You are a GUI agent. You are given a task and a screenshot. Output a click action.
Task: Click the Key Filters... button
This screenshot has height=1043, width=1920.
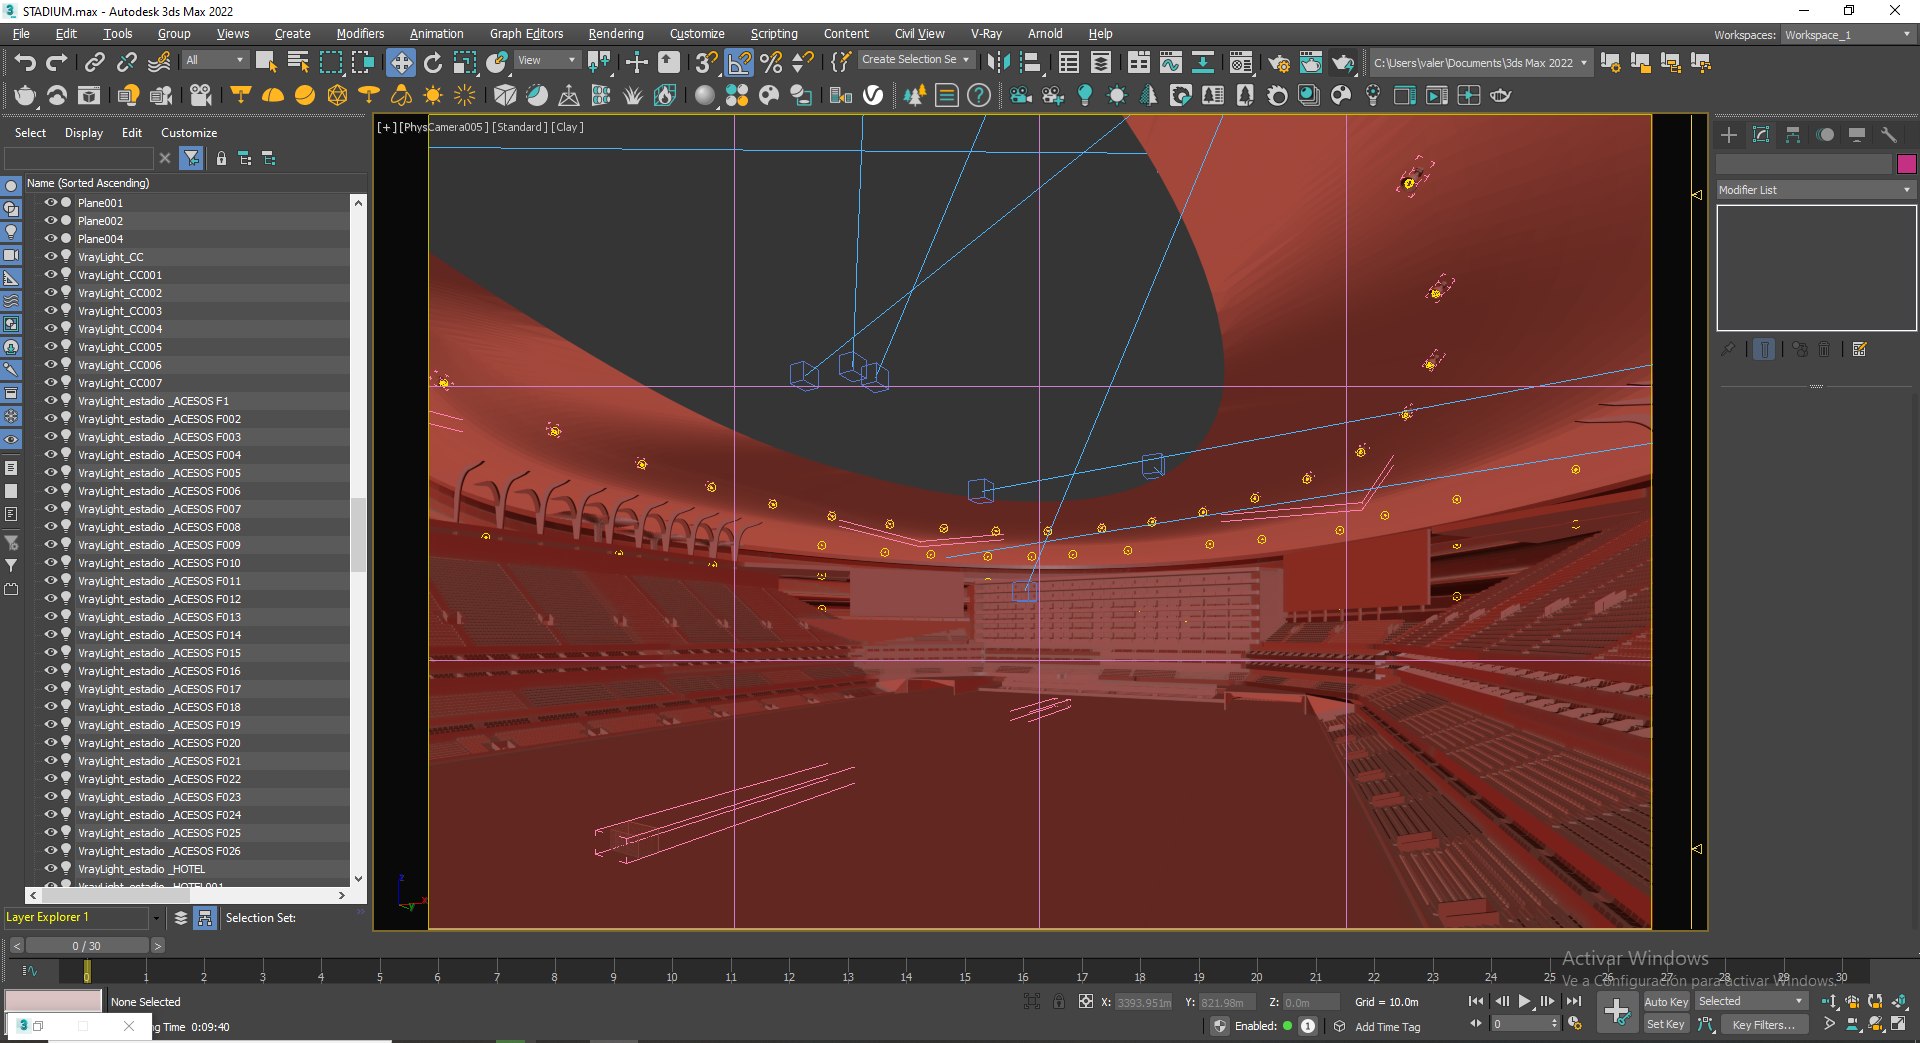coord(1763,1024)
